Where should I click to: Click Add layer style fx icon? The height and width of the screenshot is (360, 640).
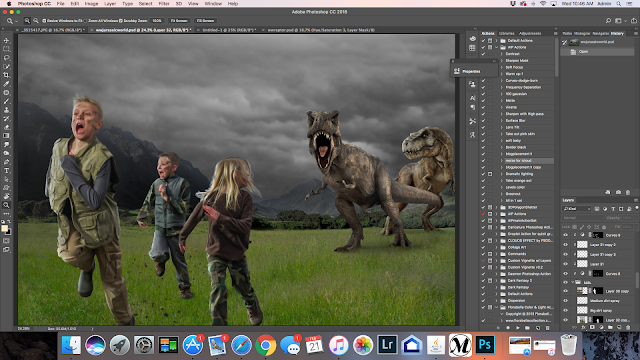(x=583, y=327)
